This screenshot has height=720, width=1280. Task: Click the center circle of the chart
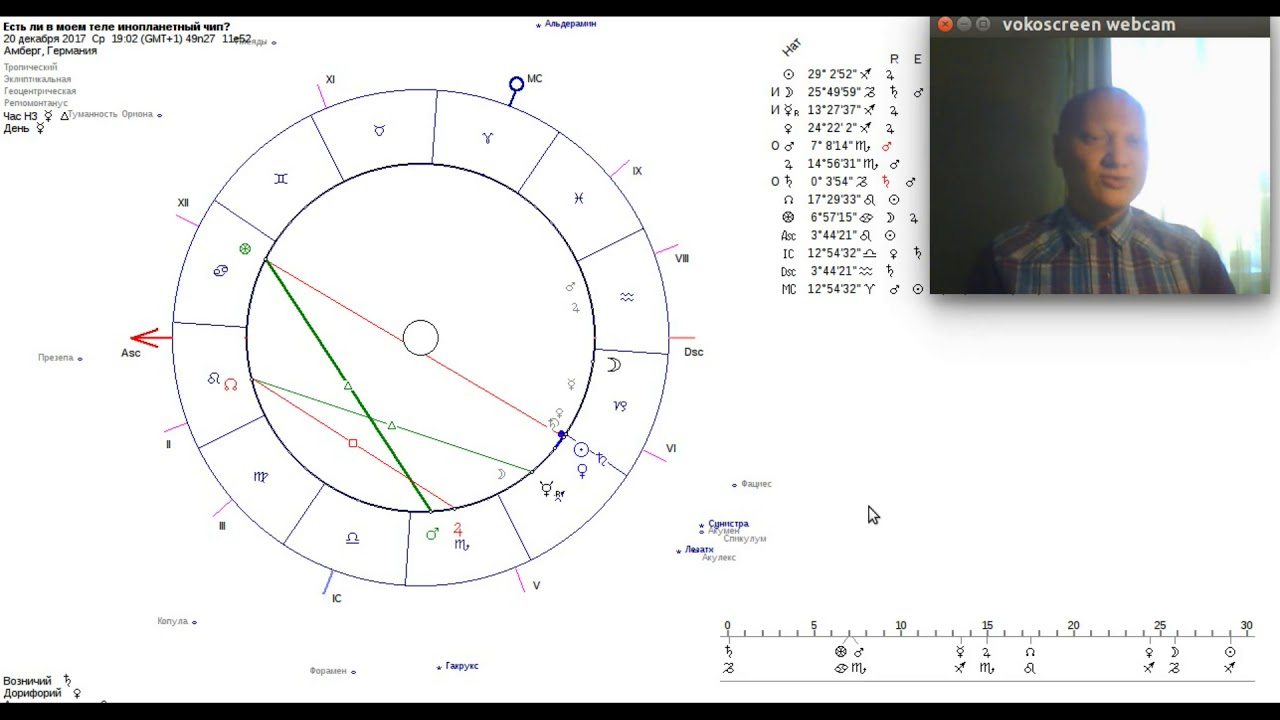[x=421, y=338]
